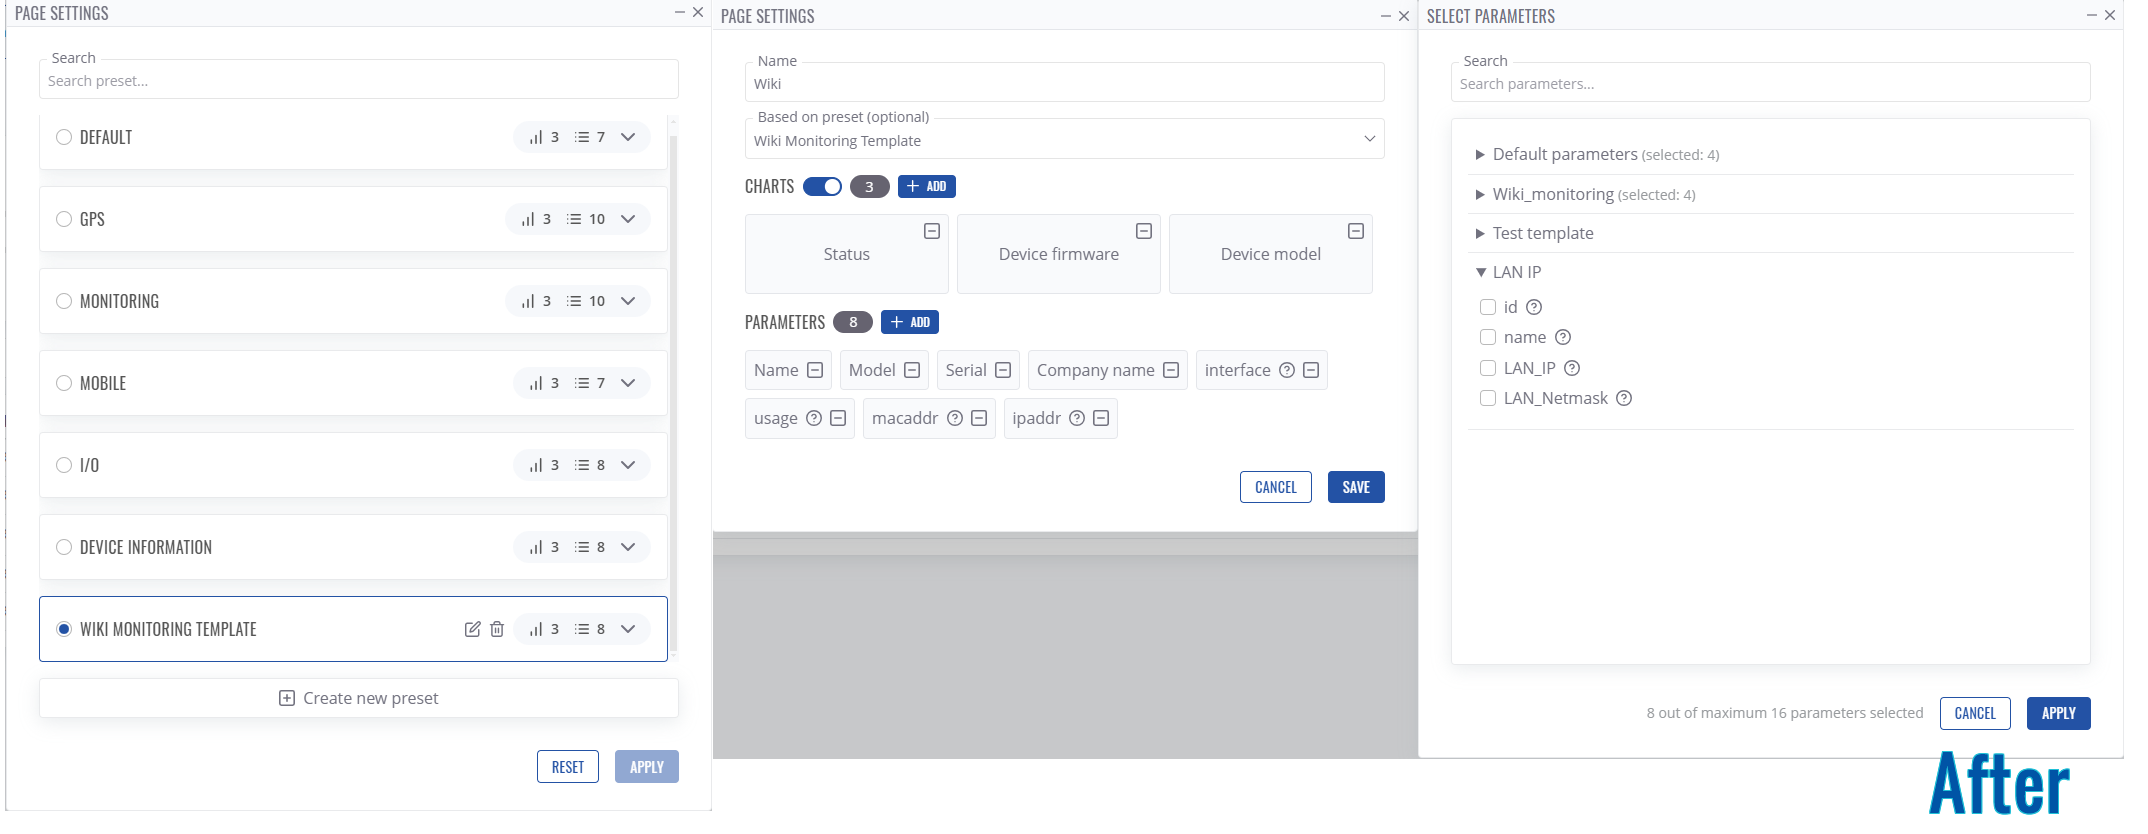
Task: Remove the Serial parameter chip
Action: pos(1003,370)
